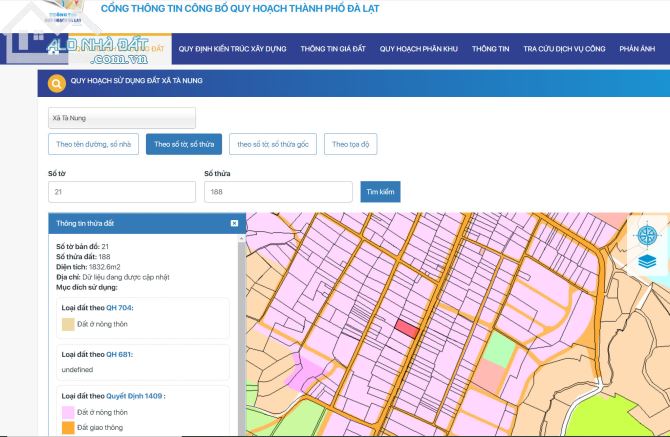Open the Quy hoạch phân khu menu
This screenshot has height=437, width=670.
(x=419, y=49)
